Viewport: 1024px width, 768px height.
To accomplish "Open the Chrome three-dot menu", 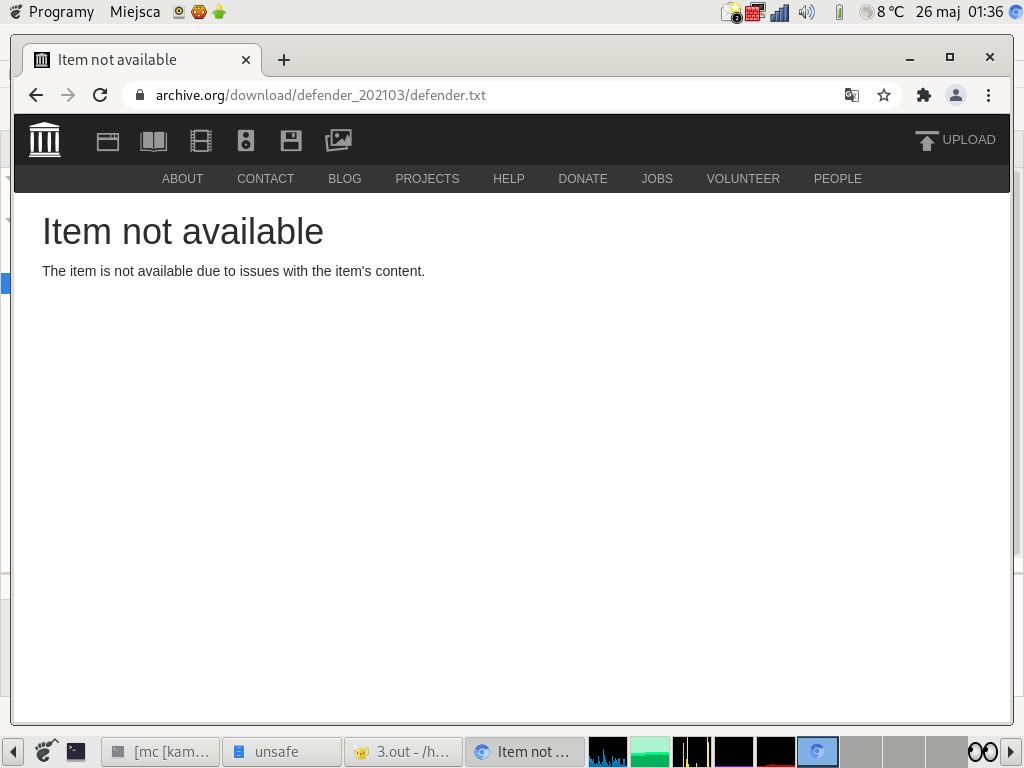I will coord(988,94).
